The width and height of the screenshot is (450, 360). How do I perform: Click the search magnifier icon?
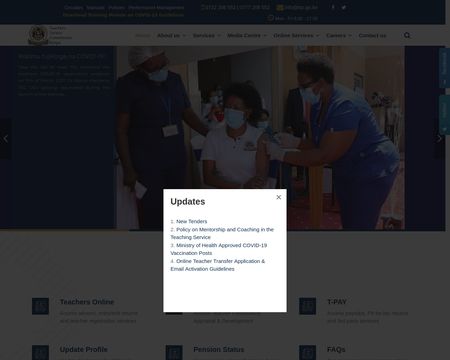coord(407,35)
